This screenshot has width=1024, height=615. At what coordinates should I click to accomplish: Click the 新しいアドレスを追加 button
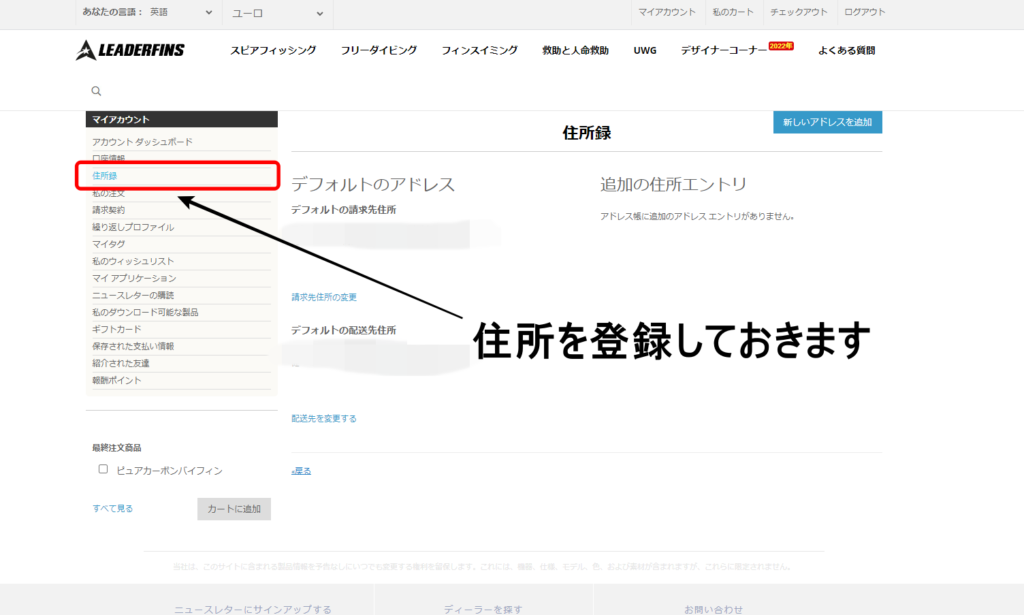tap(827, 122)
